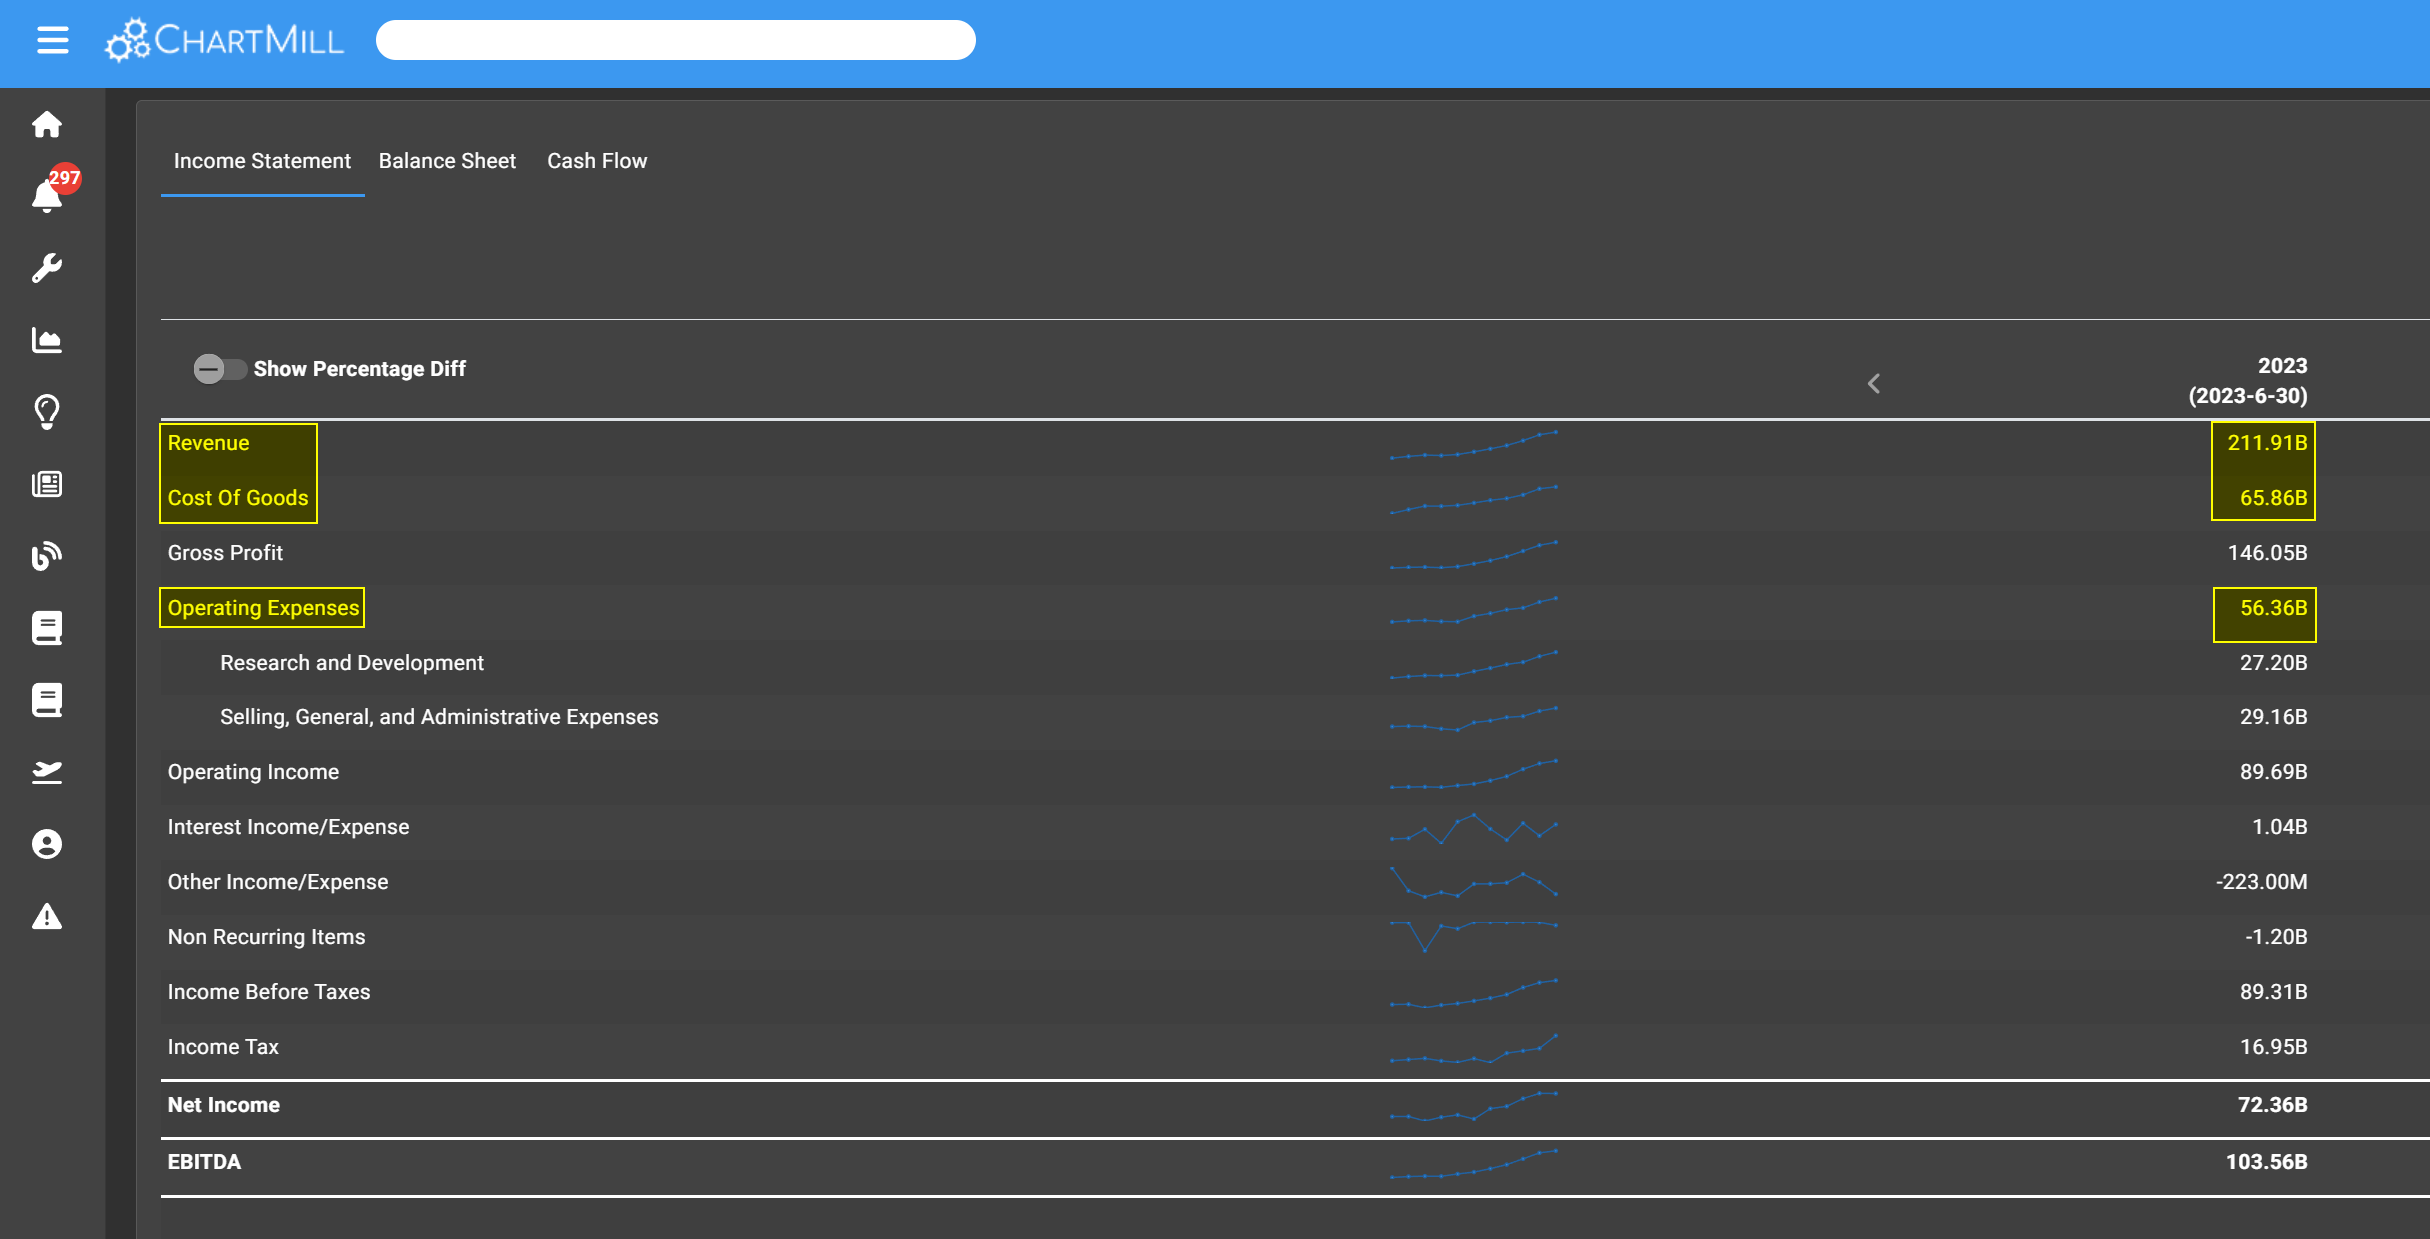Select Selling, General, and Administrative Expenses label

pos(439,717)
